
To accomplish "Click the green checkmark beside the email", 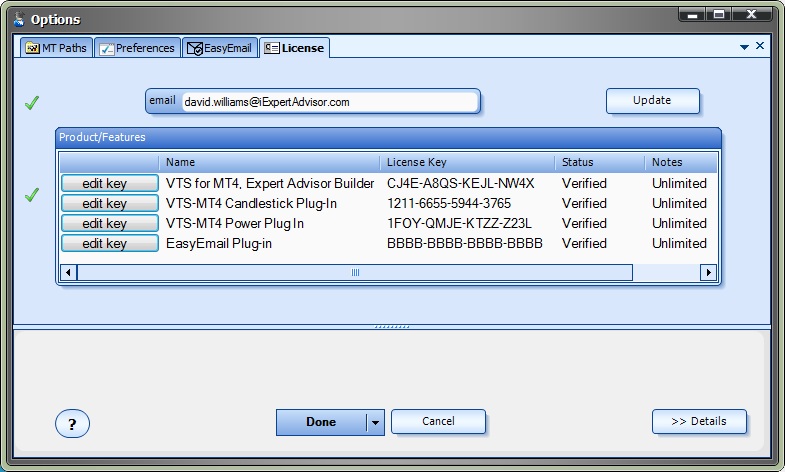I will pyautogui.click(x=32, y=103).
